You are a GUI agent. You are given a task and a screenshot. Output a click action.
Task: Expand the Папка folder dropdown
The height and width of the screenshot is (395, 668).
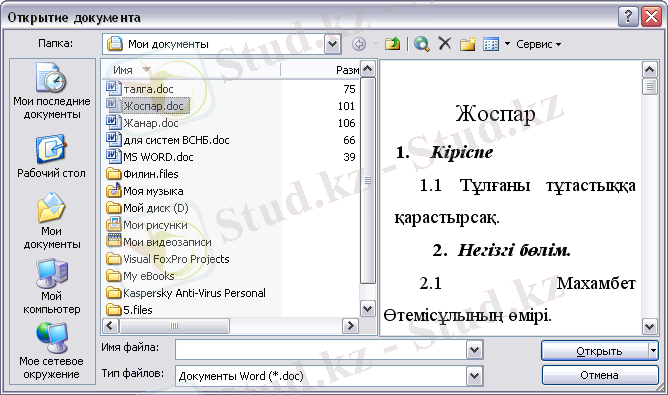pyautogui.click(x=333, y=44)
